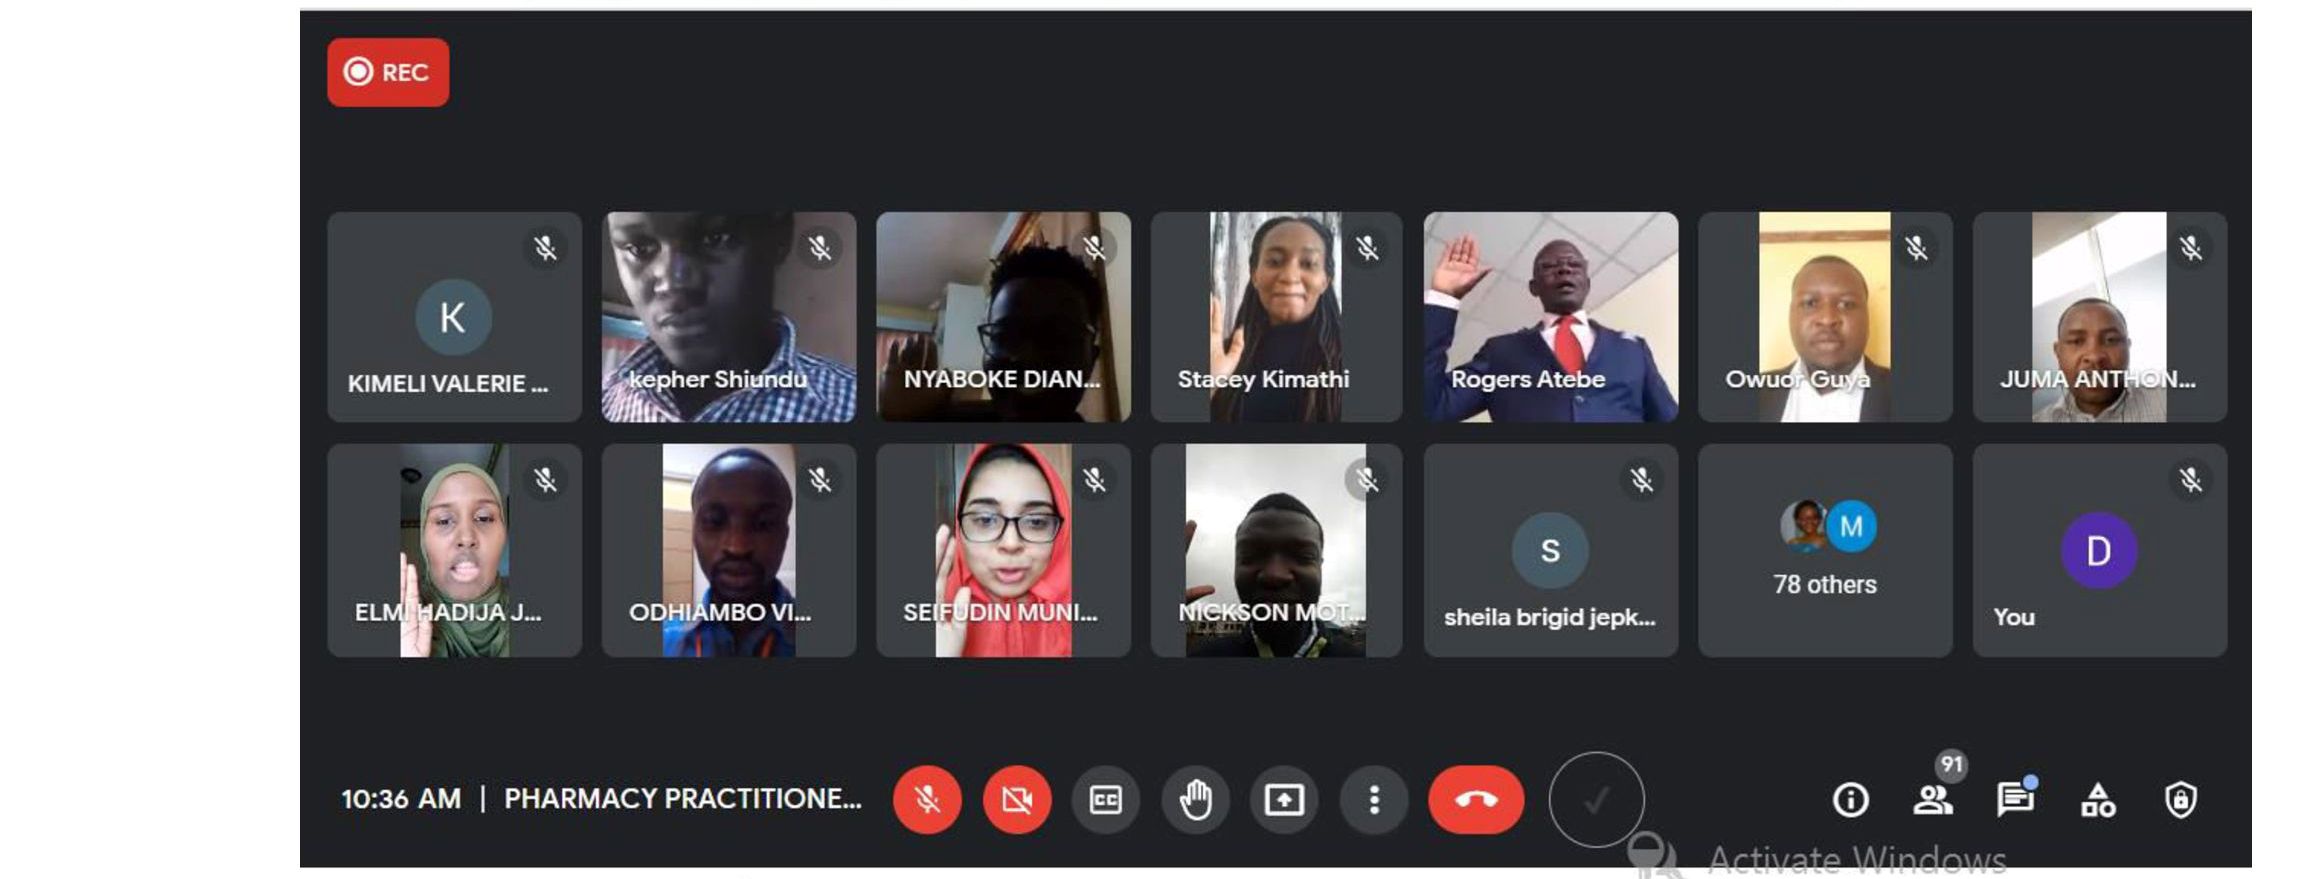Toggle the microphone mute button
The height and width of the screenshot is (879, 2314).
[x=927, y=800]
